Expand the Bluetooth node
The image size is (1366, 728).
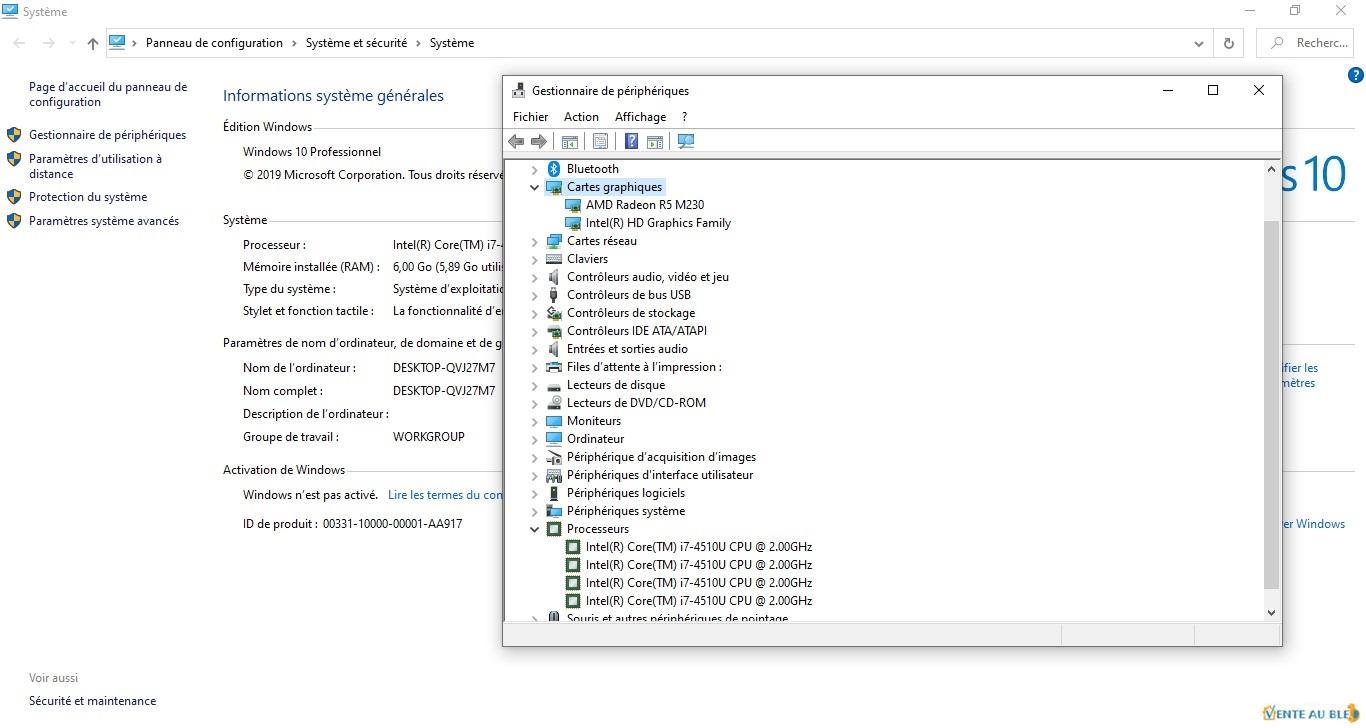click(x=534, y=169)
